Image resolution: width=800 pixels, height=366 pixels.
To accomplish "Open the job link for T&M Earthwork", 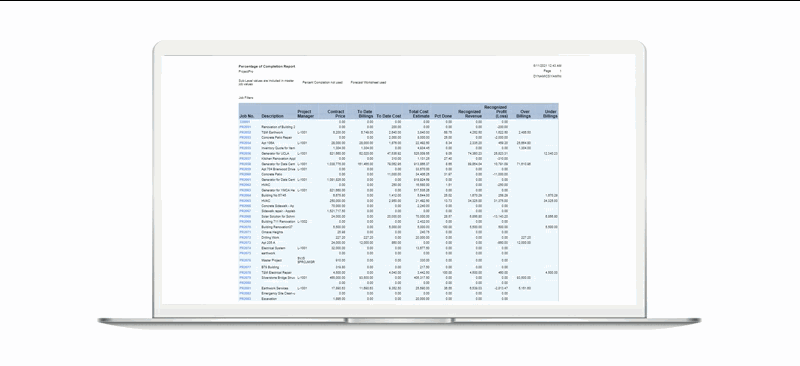I will (245, 132).
